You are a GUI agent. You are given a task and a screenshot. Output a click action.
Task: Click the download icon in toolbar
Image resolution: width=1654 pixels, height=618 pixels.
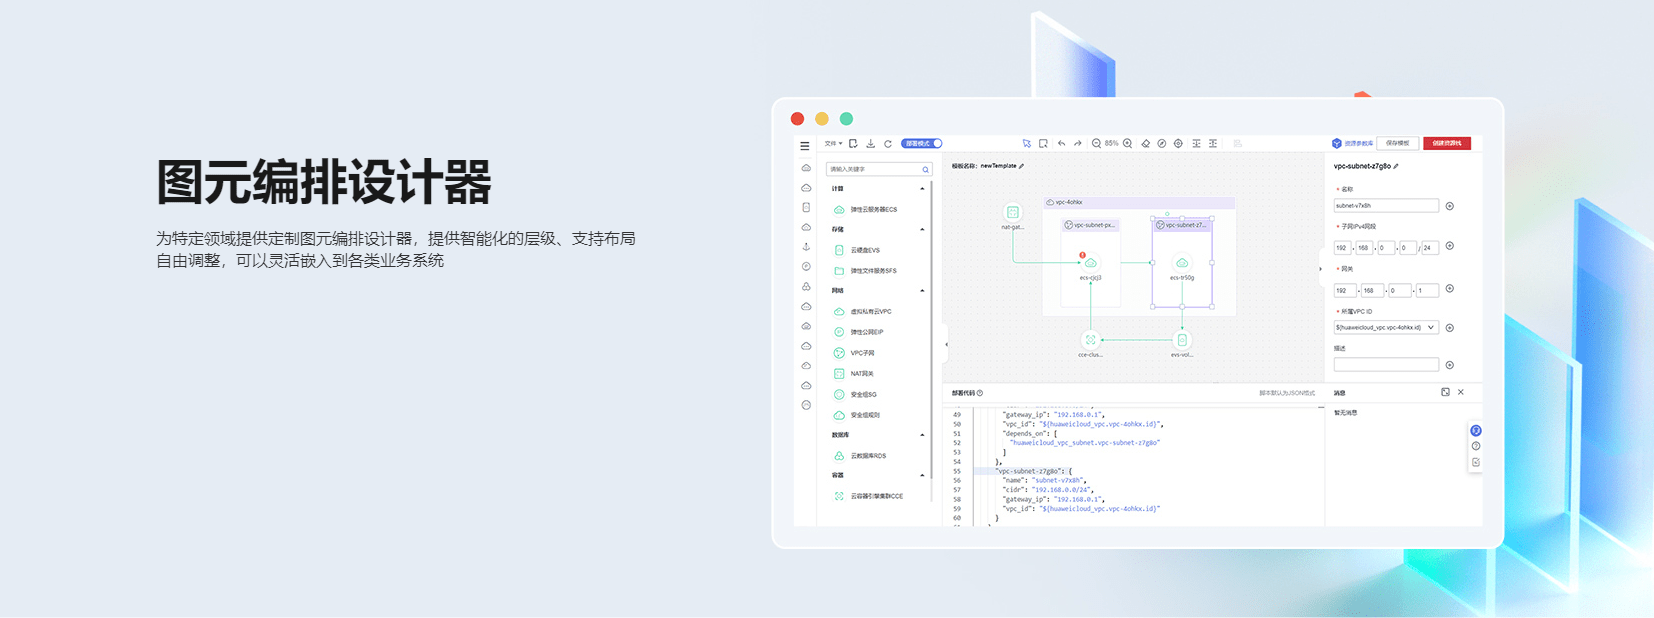point(871,144)
